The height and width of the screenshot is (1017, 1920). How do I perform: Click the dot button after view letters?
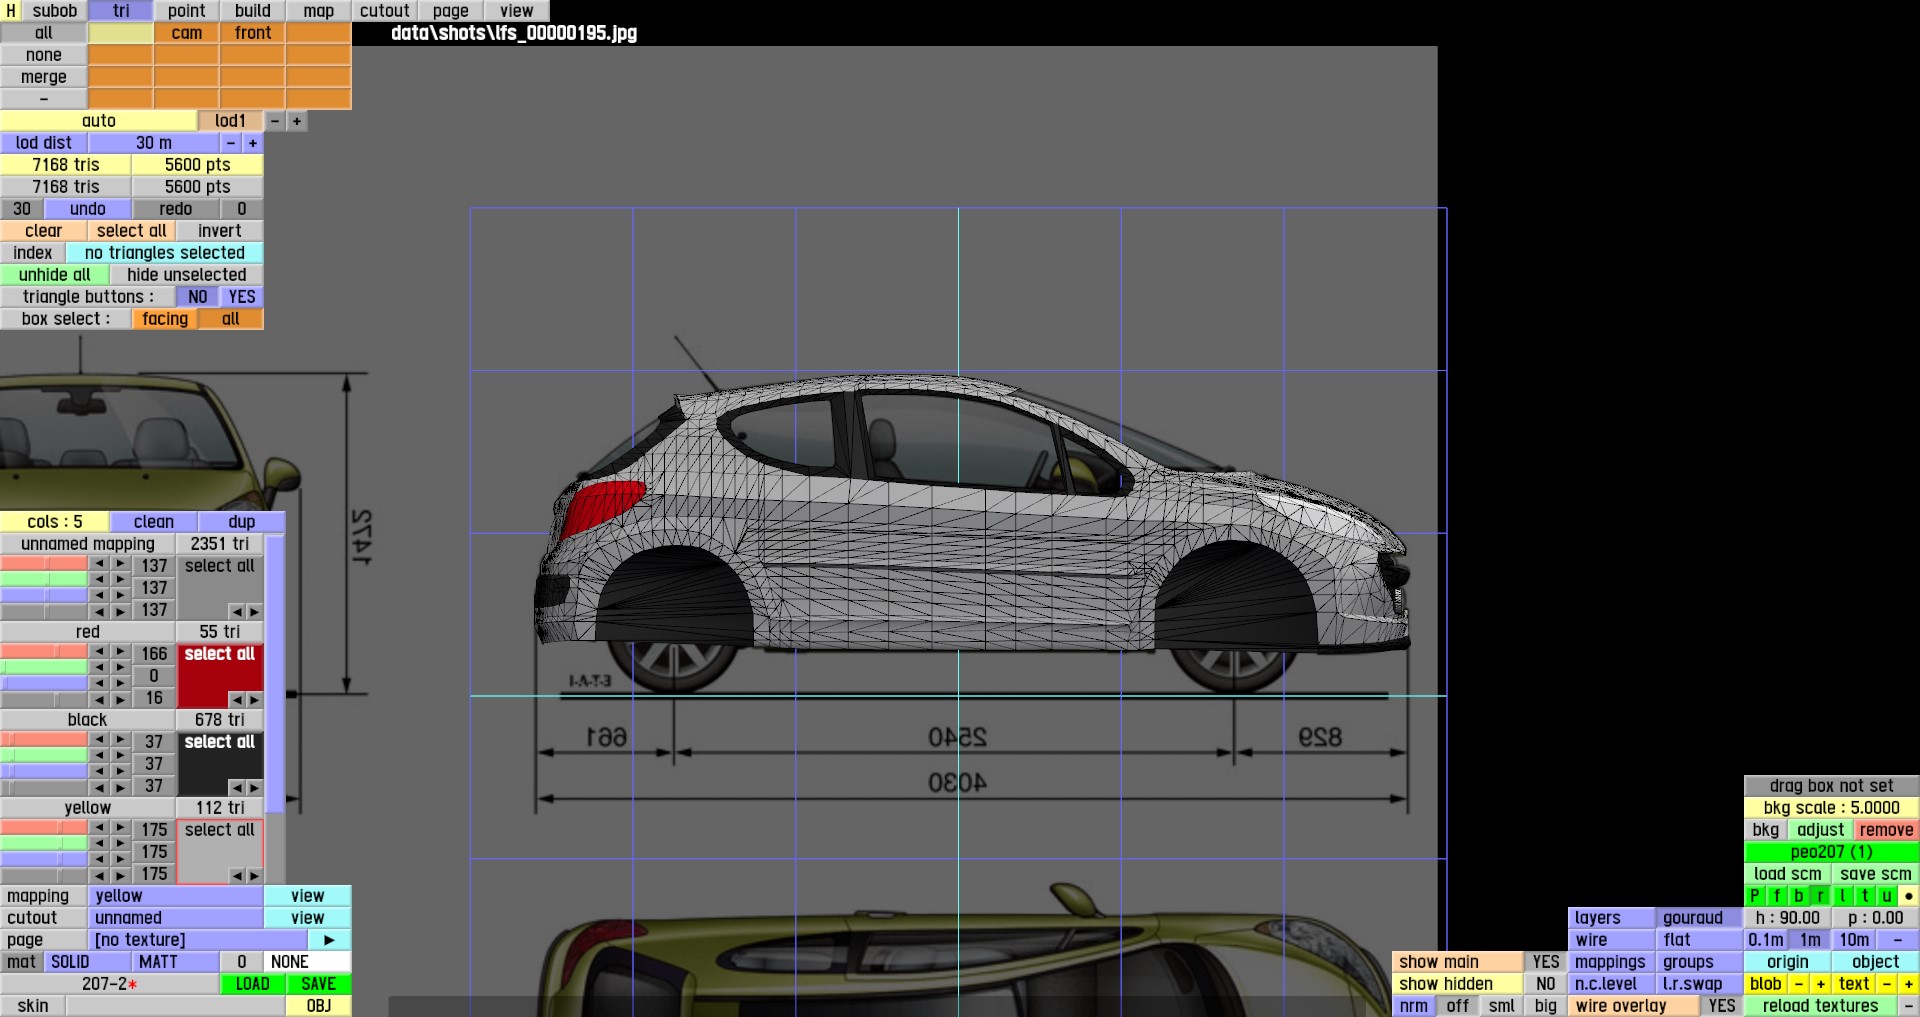coord(1909,896)
